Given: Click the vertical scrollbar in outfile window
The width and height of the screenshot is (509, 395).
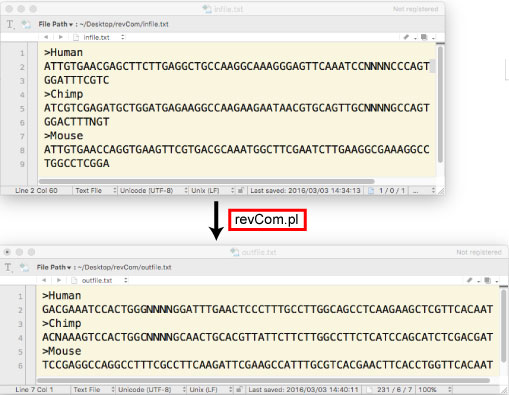Looking at the screenshot, I should pos(503,327).
